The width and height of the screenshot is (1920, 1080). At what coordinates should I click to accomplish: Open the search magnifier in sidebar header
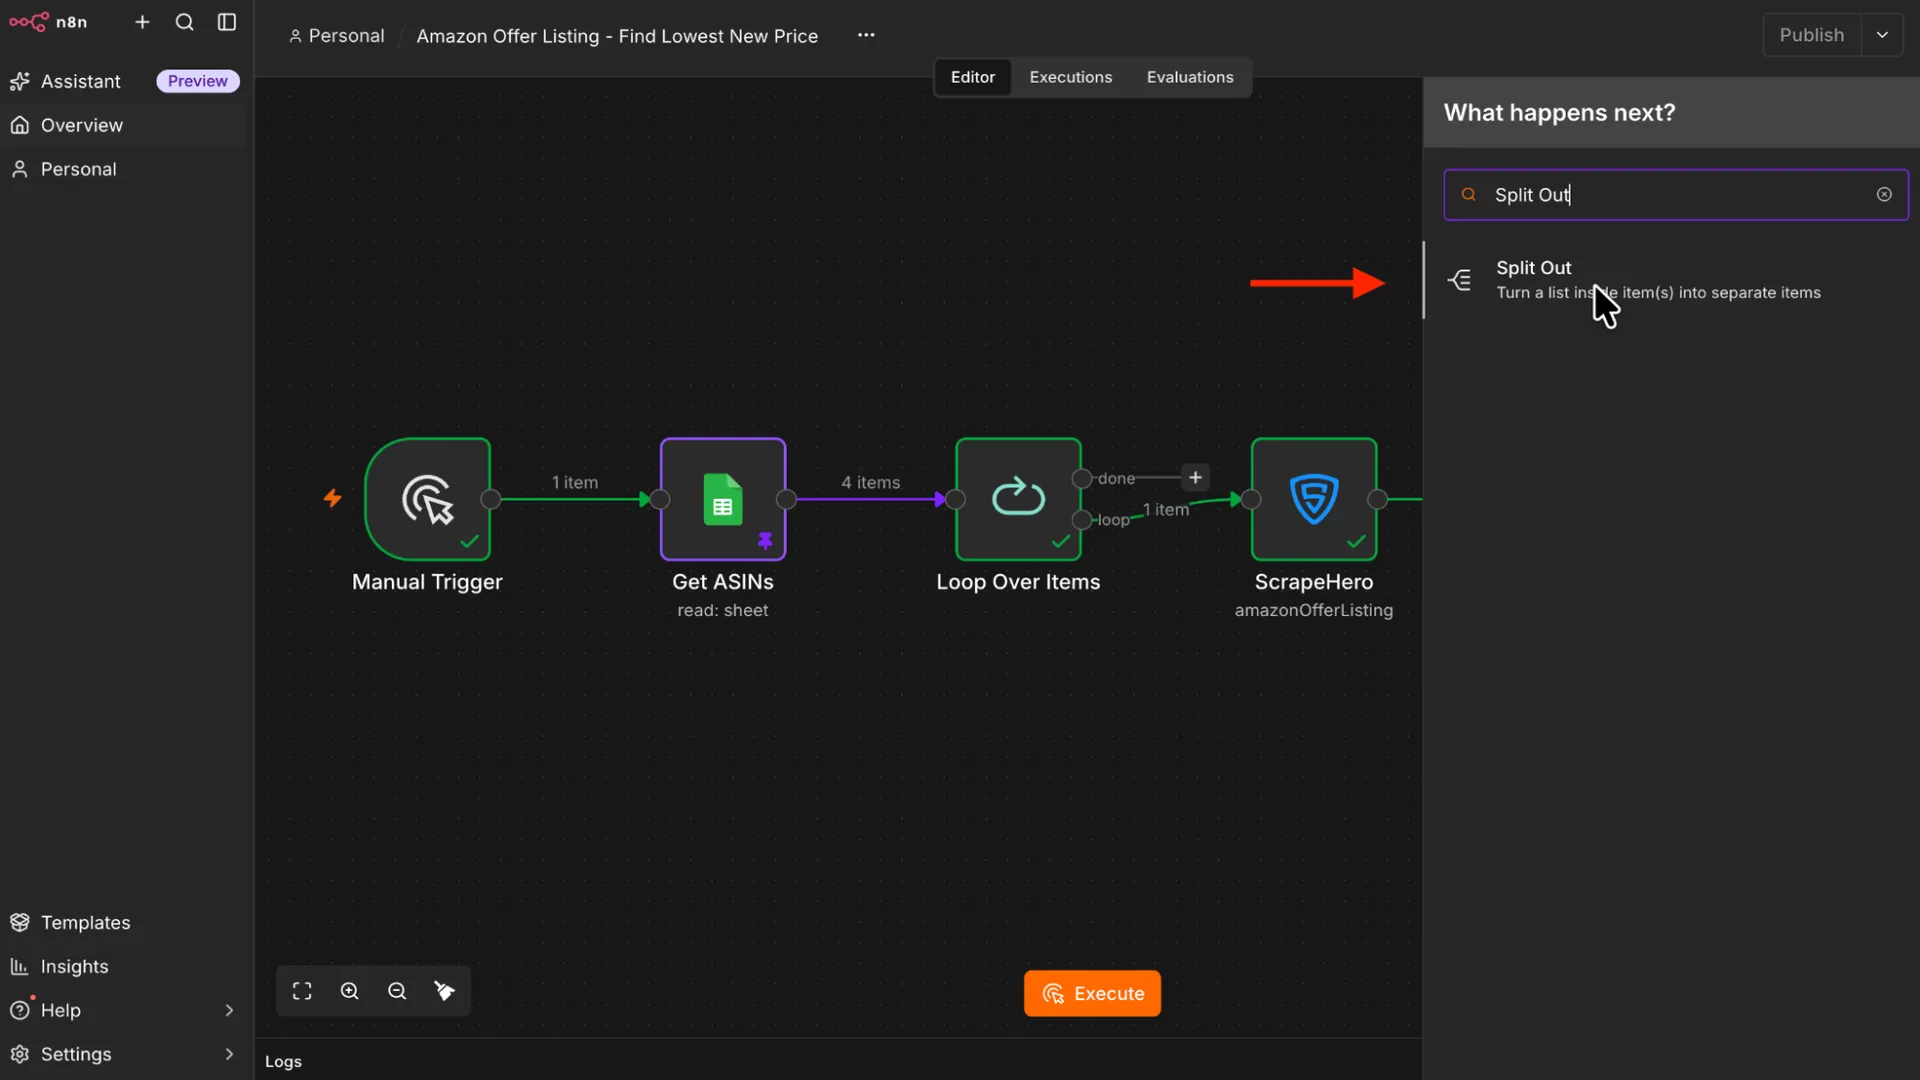tap(185, 22)
